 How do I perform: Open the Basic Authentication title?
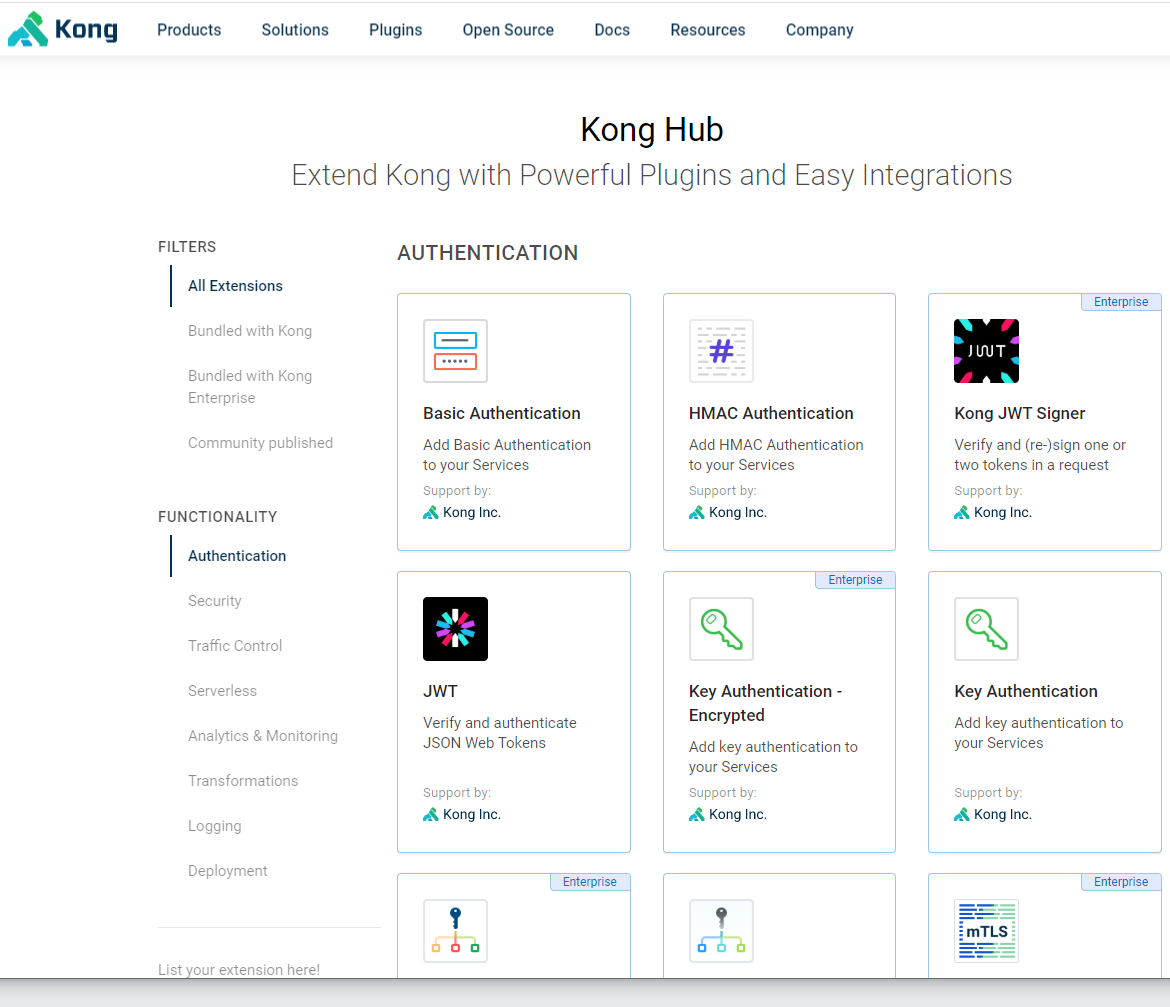501,413
